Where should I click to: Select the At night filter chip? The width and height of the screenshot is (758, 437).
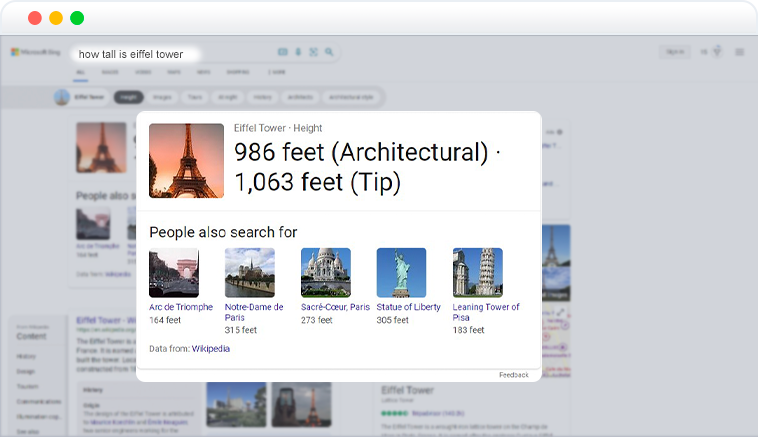coord(227,97)
